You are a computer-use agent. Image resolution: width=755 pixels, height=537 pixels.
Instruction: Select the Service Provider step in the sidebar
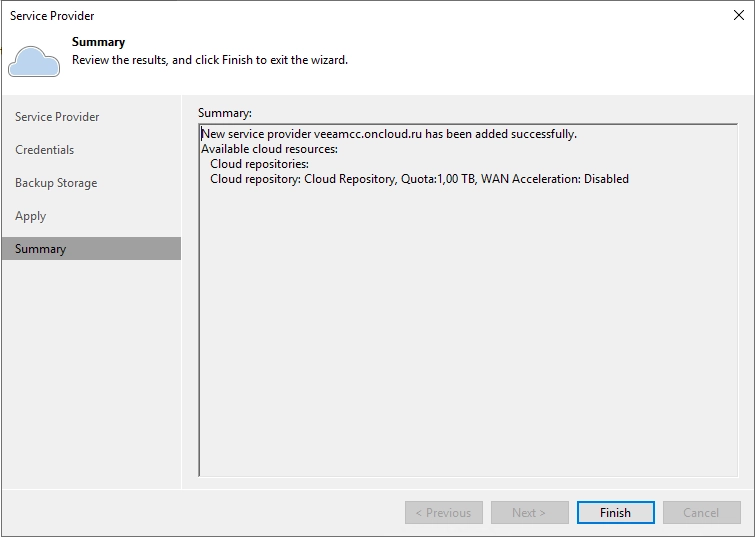(x=57, y=117)
